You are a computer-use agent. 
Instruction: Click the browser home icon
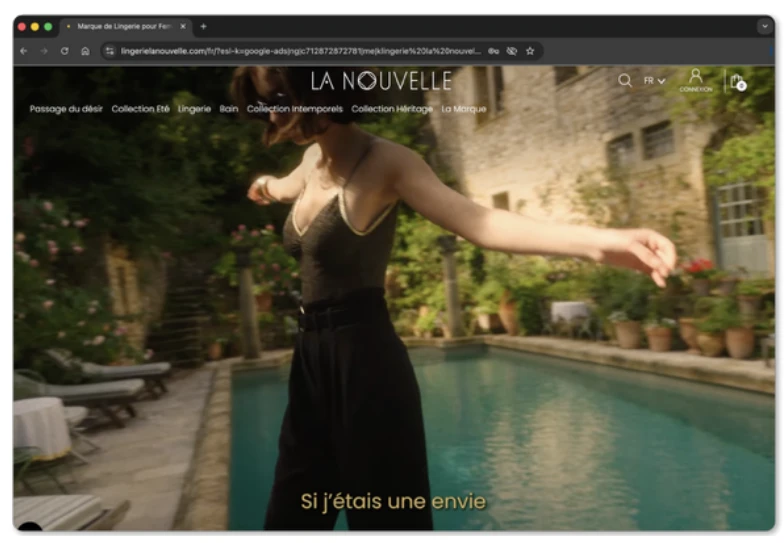(86, 51)
